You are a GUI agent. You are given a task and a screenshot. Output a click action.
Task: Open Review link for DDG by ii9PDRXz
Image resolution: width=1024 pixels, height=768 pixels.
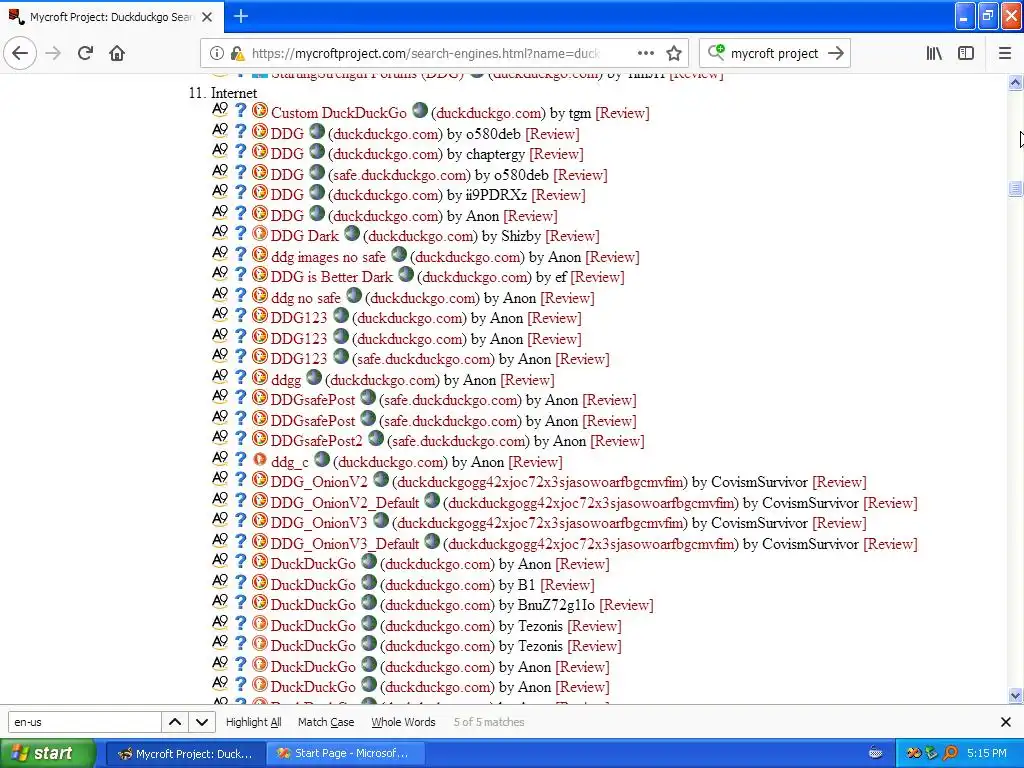coord(558,195)
